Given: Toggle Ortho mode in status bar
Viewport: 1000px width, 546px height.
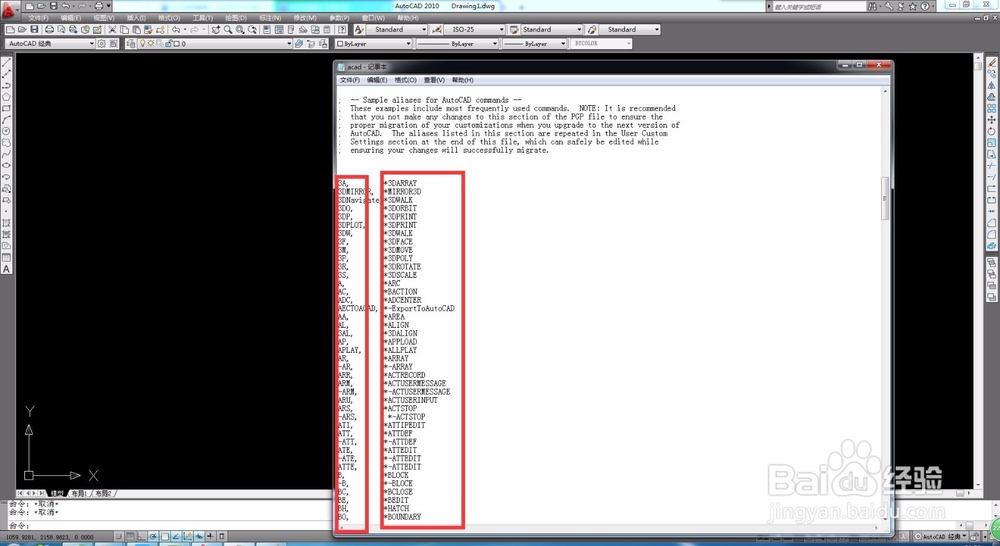Looking at the screenshot, I should [142, 536].
